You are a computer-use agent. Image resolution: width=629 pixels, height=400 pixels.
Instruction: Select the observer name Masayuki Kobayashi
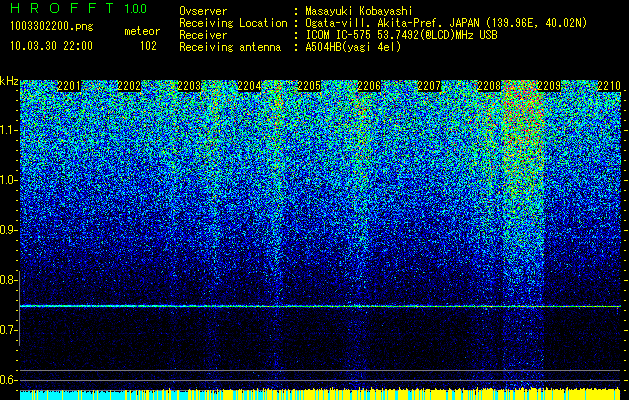pyautogui.click(x=359, y=11)
